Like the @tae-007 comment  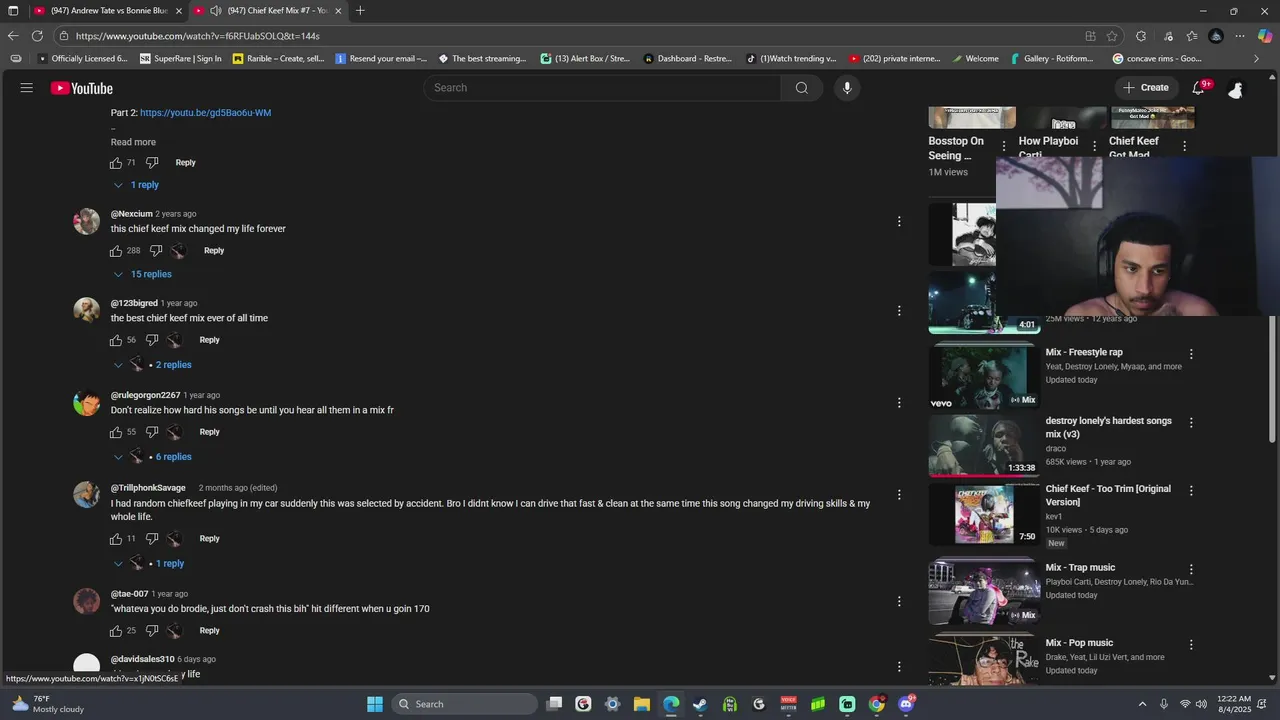116,631
